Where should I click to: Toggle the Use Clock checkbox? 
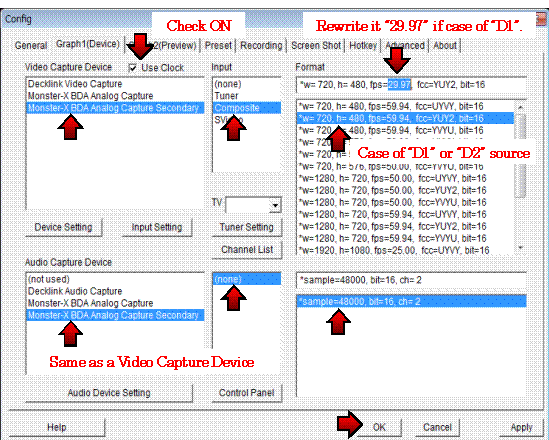133,68
